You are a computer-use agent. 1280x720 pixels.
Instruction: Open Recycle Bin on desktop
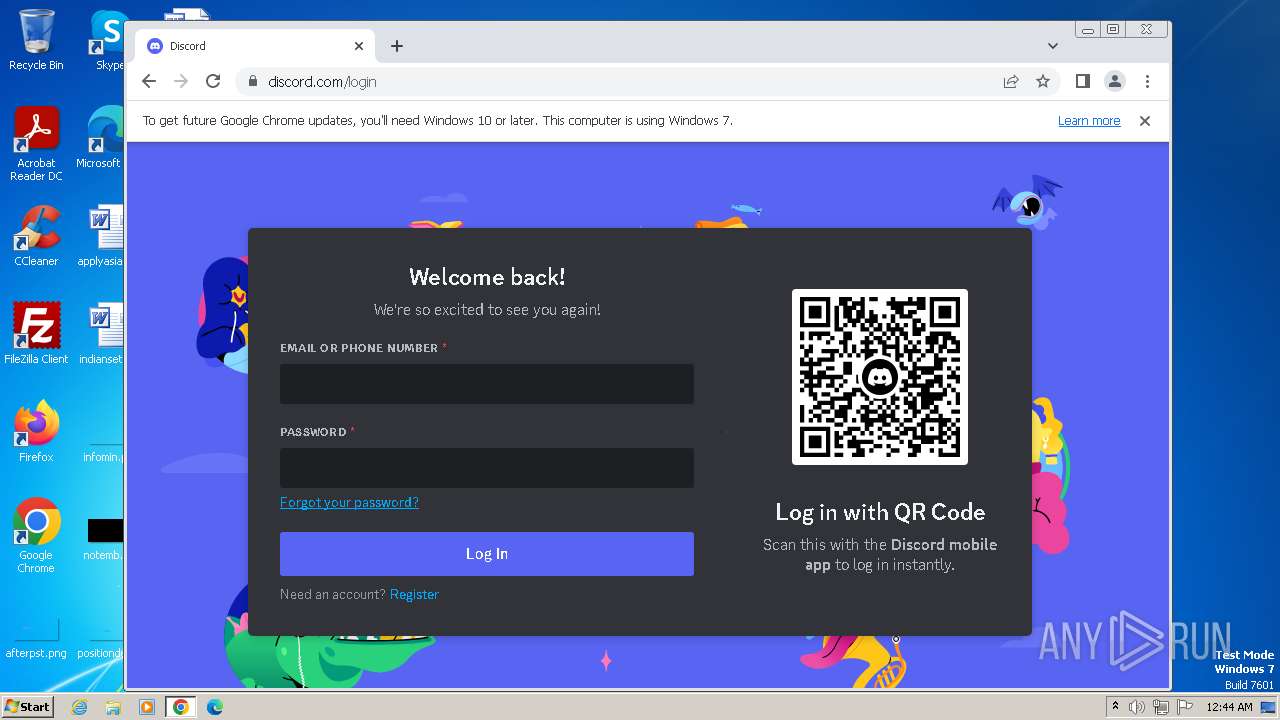pos(36,40)
